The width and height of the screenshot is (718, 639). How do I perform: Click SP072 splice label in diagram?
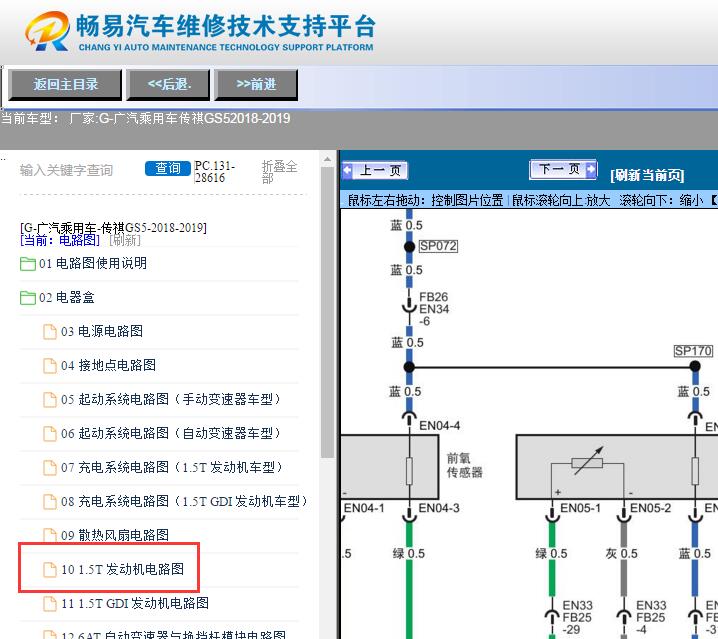(438, 246)
